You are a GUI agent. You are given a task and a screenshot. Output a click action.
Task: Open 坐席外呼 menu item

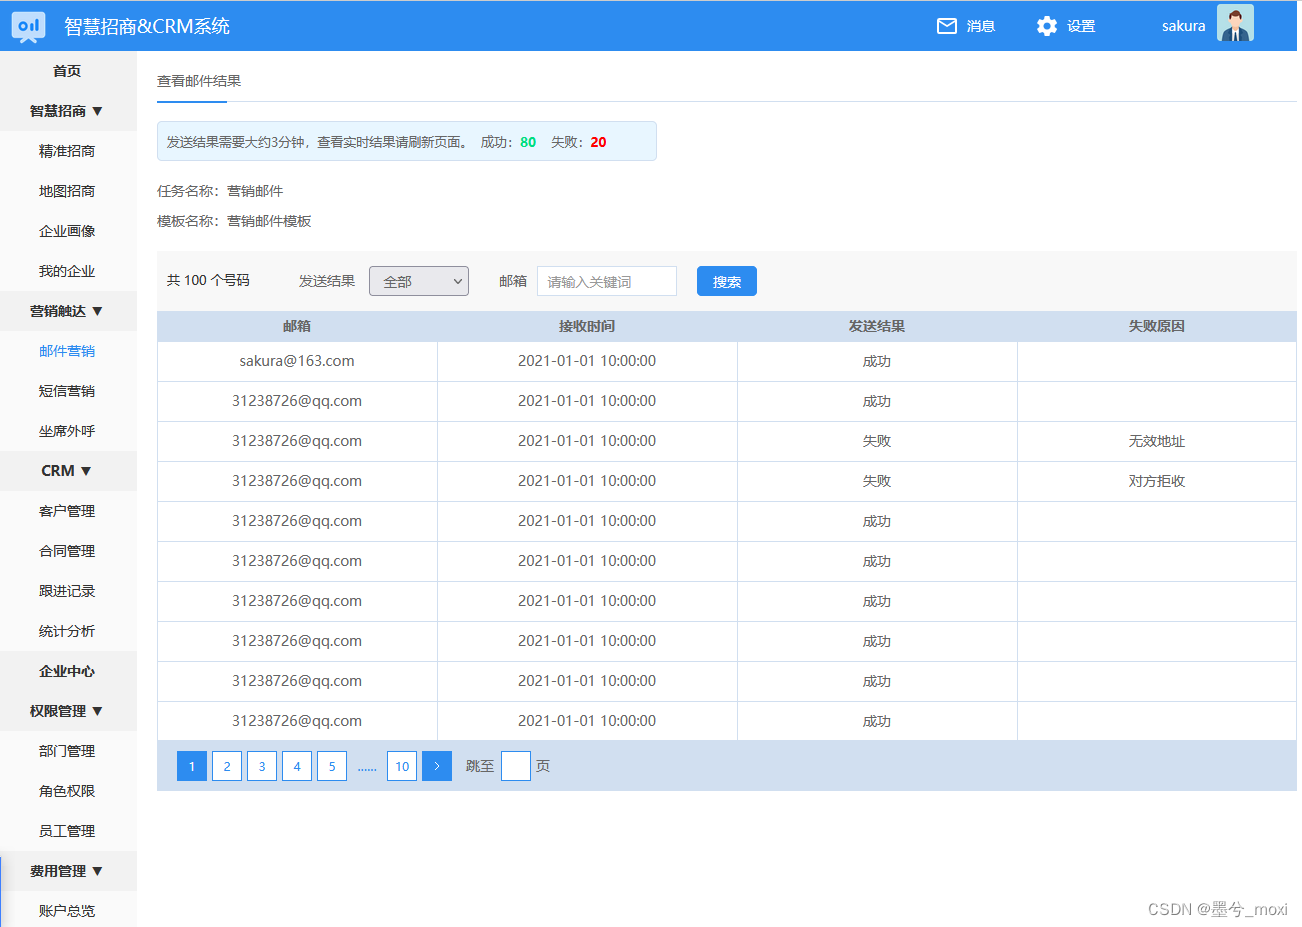67,431
